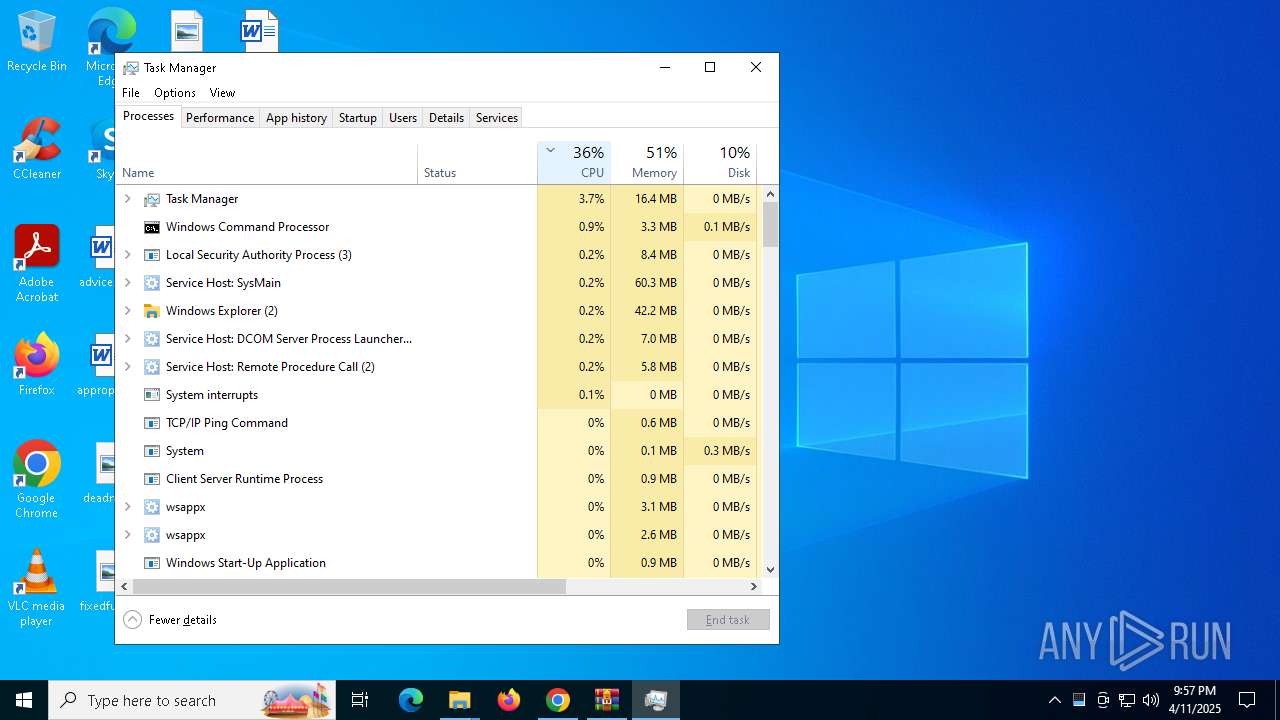
Task: Switch to the Services tab
Action: (x=497, y=118)
